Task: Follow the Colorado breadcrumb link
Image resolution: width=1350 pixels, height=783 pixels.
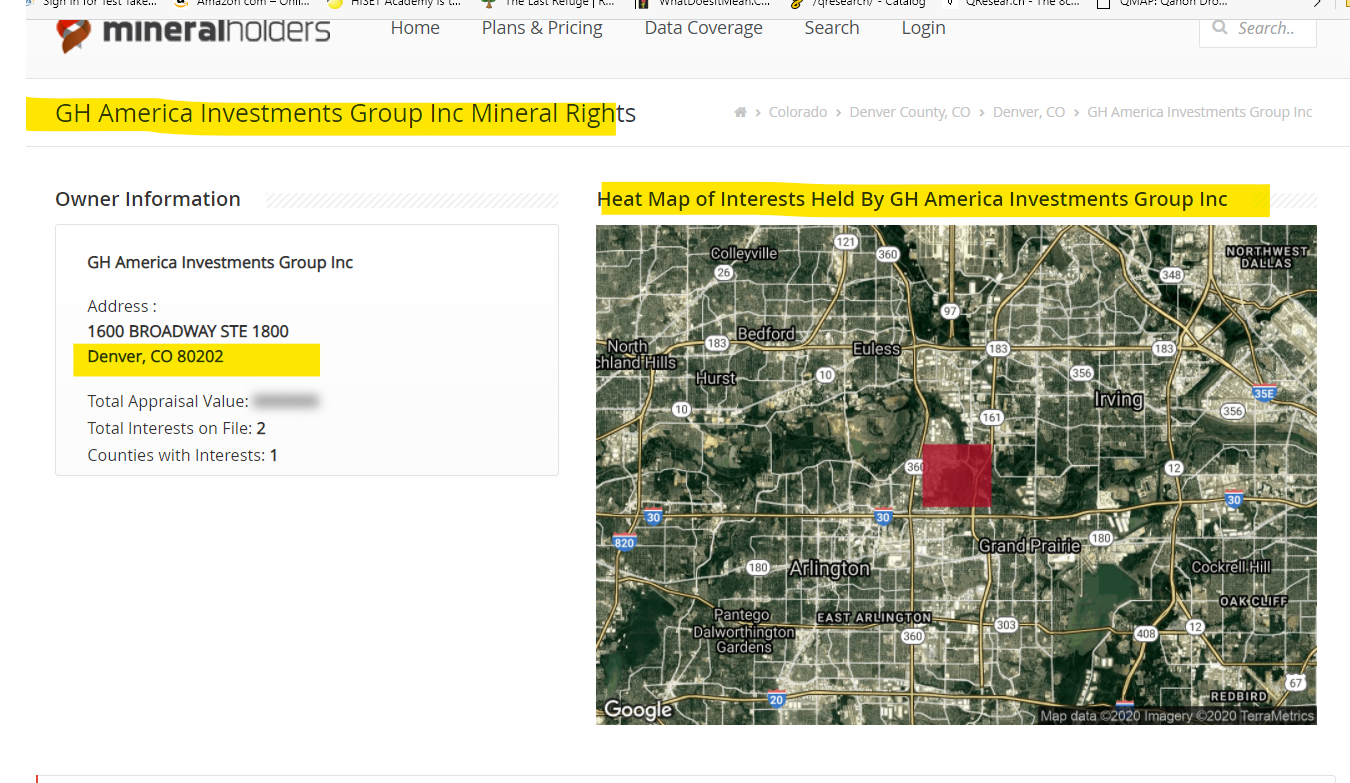Action: pyautogui.click(x=798, y=112)
